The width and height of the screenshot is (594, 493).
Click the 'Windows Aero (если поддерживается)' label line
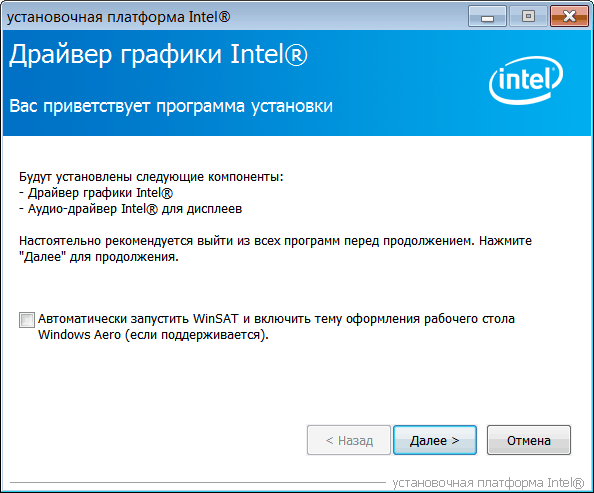tap(153, 335)
